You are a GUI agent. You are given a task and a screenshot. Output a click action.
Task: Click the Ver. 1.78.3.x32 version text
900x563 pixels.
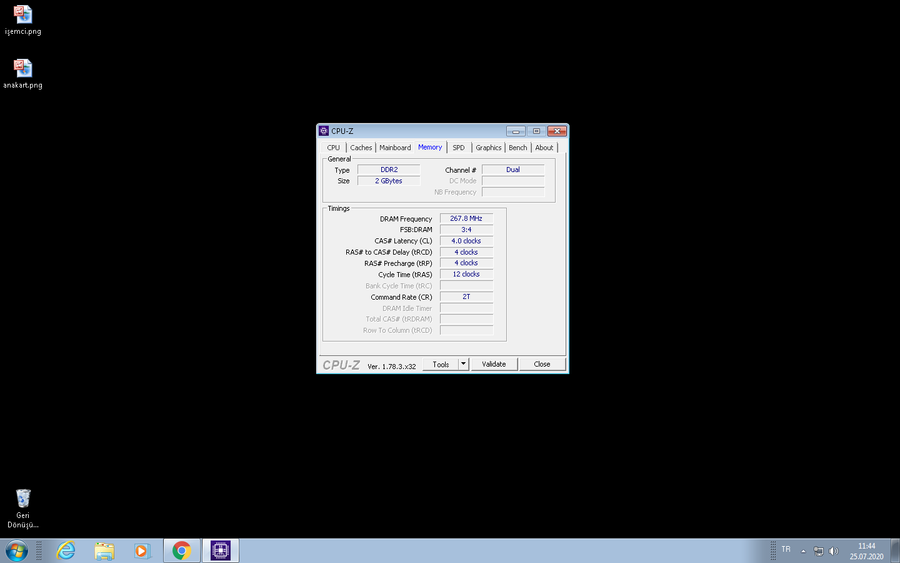(x=391, y=366)
